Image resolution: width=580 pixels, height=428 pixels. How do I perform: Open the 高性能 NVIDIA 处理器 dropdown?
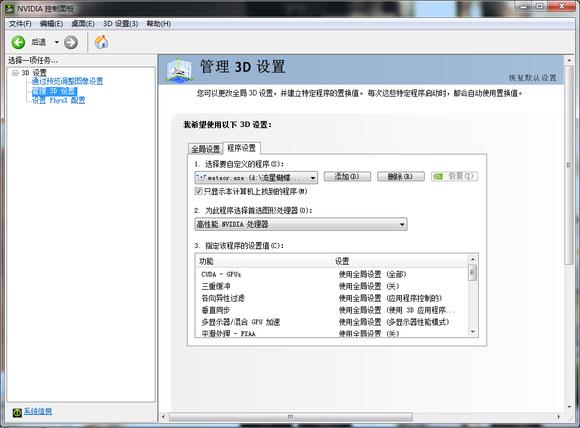point(301,224)
